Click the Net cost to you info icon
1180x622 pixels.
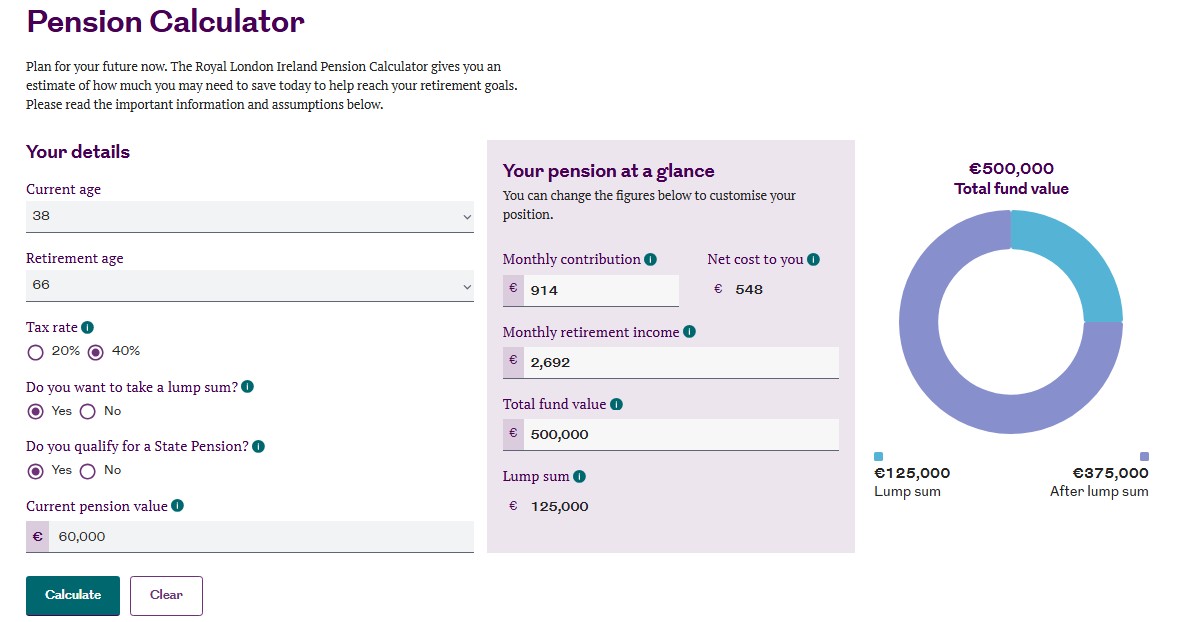(x=814, y=259)
